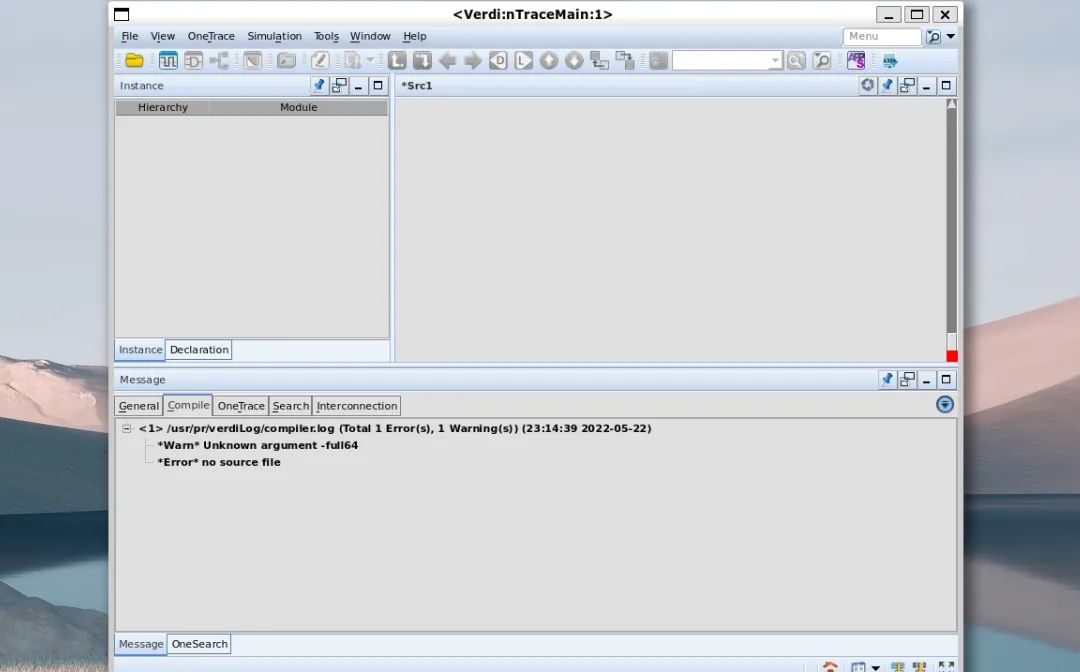Viewport: 1080px width, 672px height.
Task: Open the toolbar search combo box dropdown
Action: click(x=775, y=61)
